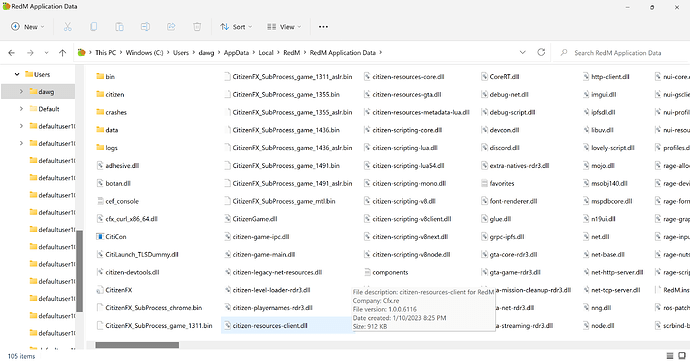Select net-http-server.dll file
The image size is (690, 362).
tap(613, 272)
